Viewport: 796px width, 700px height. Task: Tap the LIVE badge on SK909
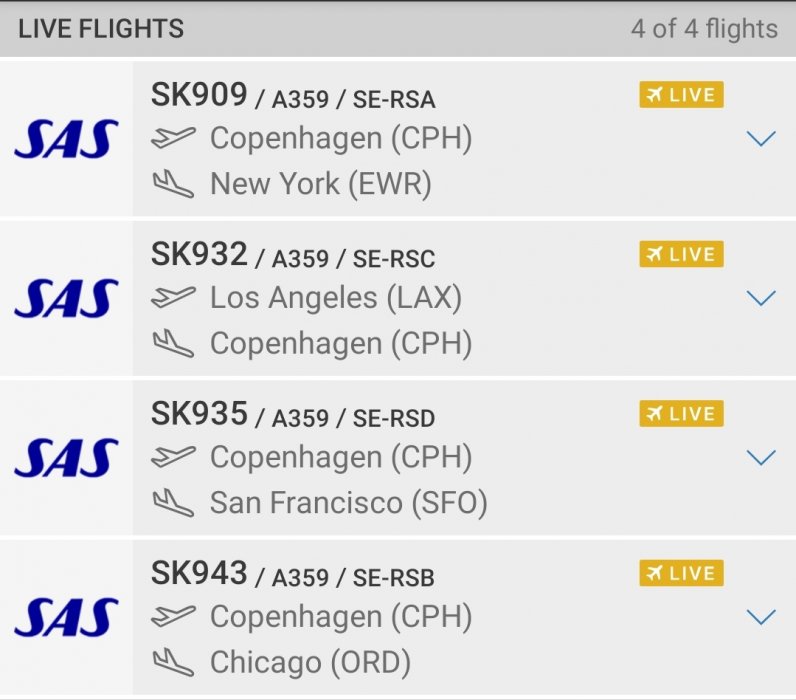(681, 95)
